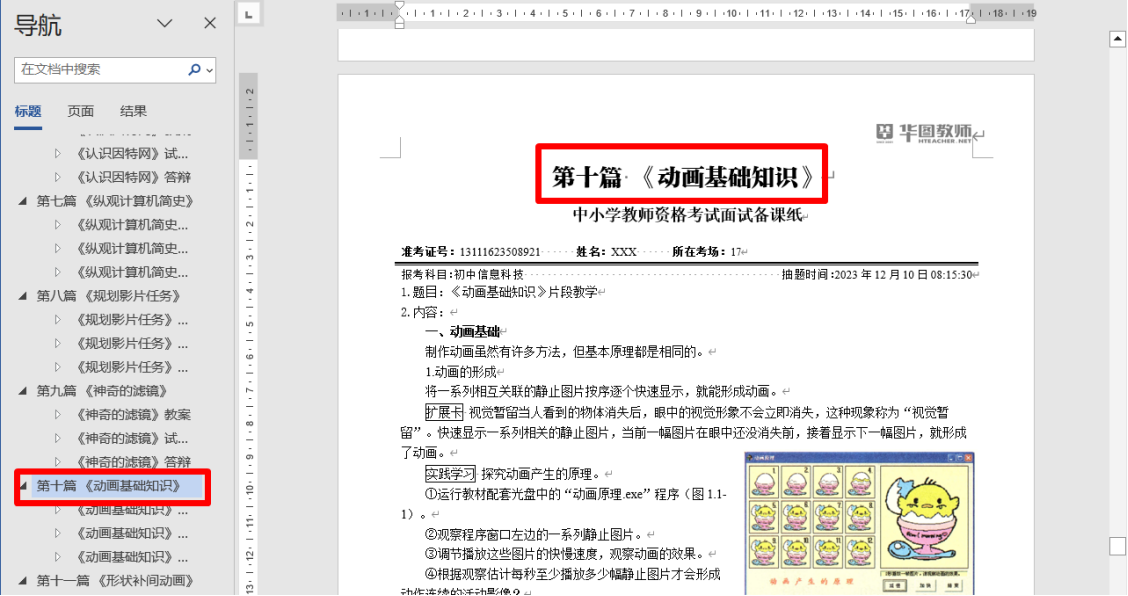The width and height of the screenshot is (1128, 596).
Task: Click the vertical scrollbar up arrow
Action: tap(1117, 39)
